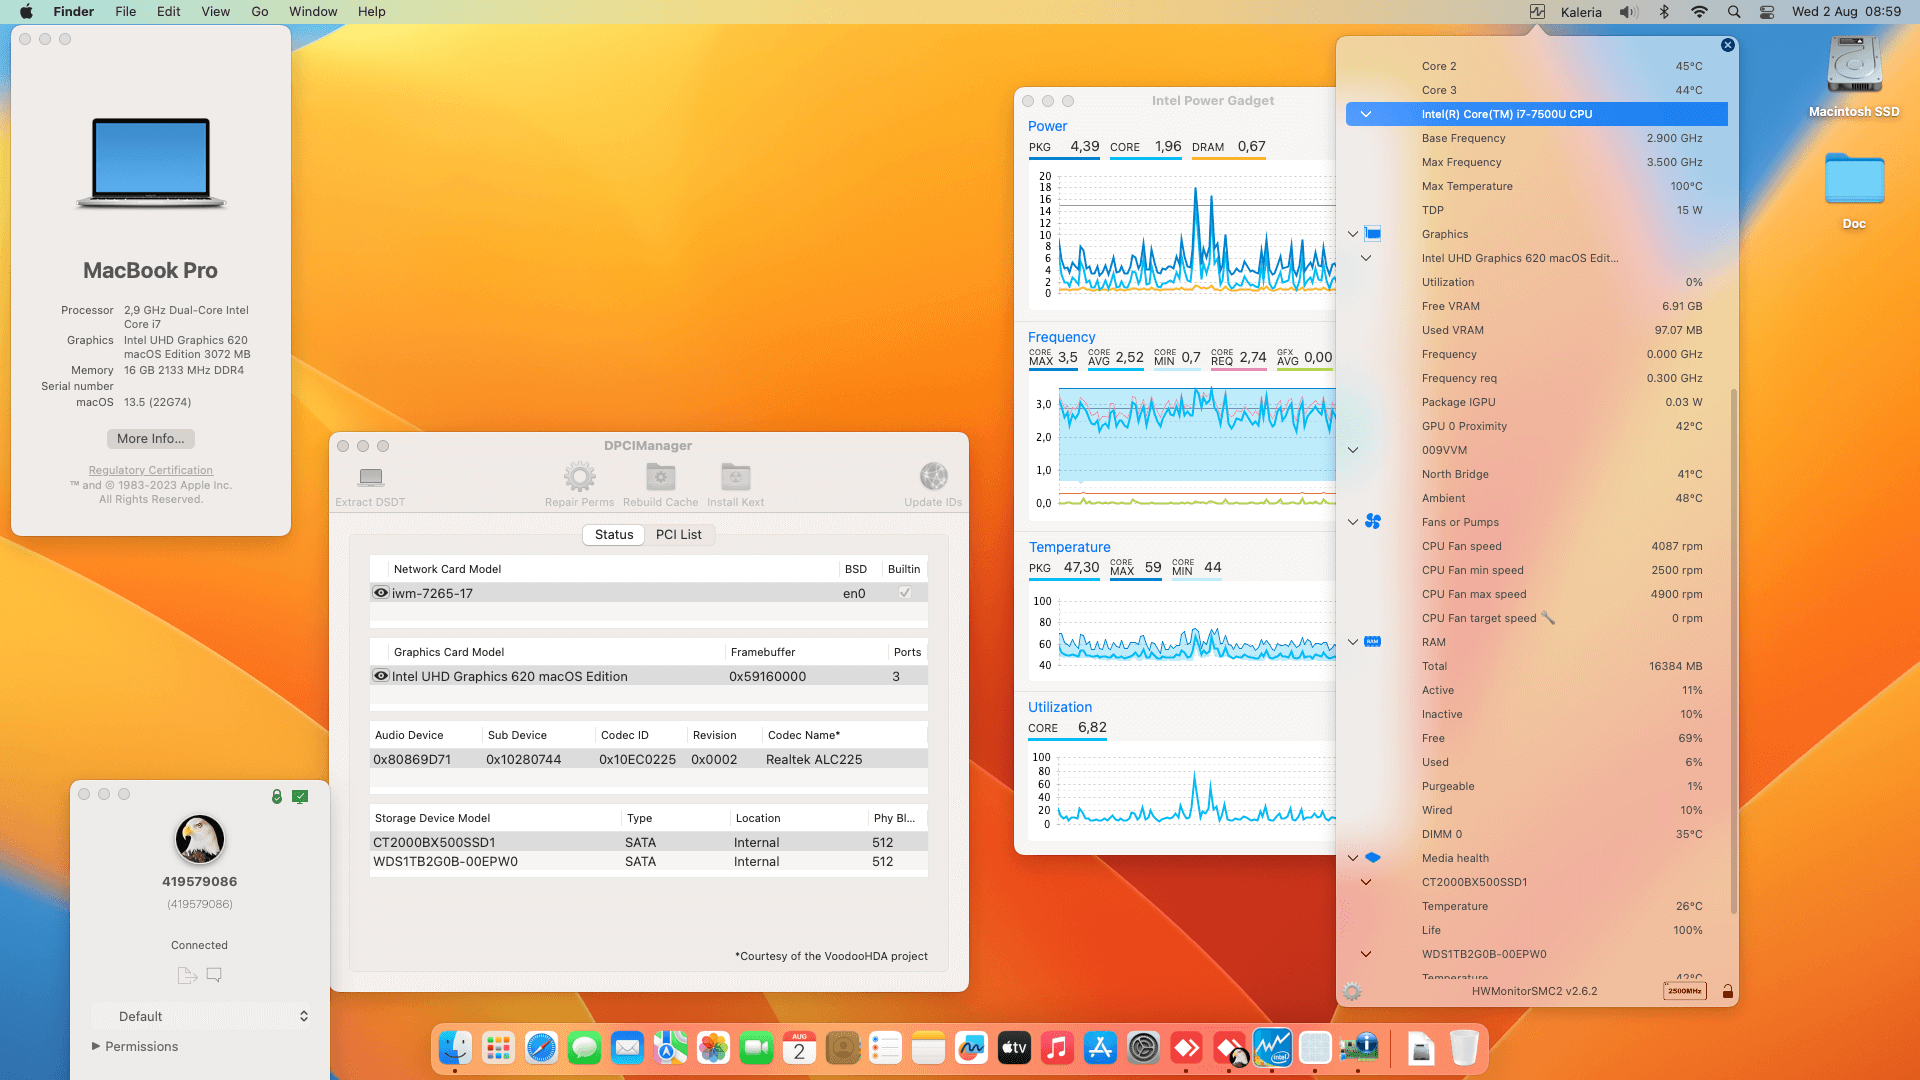
Task: Open the Go menu in the menu bar
Action: click(259, 11)
